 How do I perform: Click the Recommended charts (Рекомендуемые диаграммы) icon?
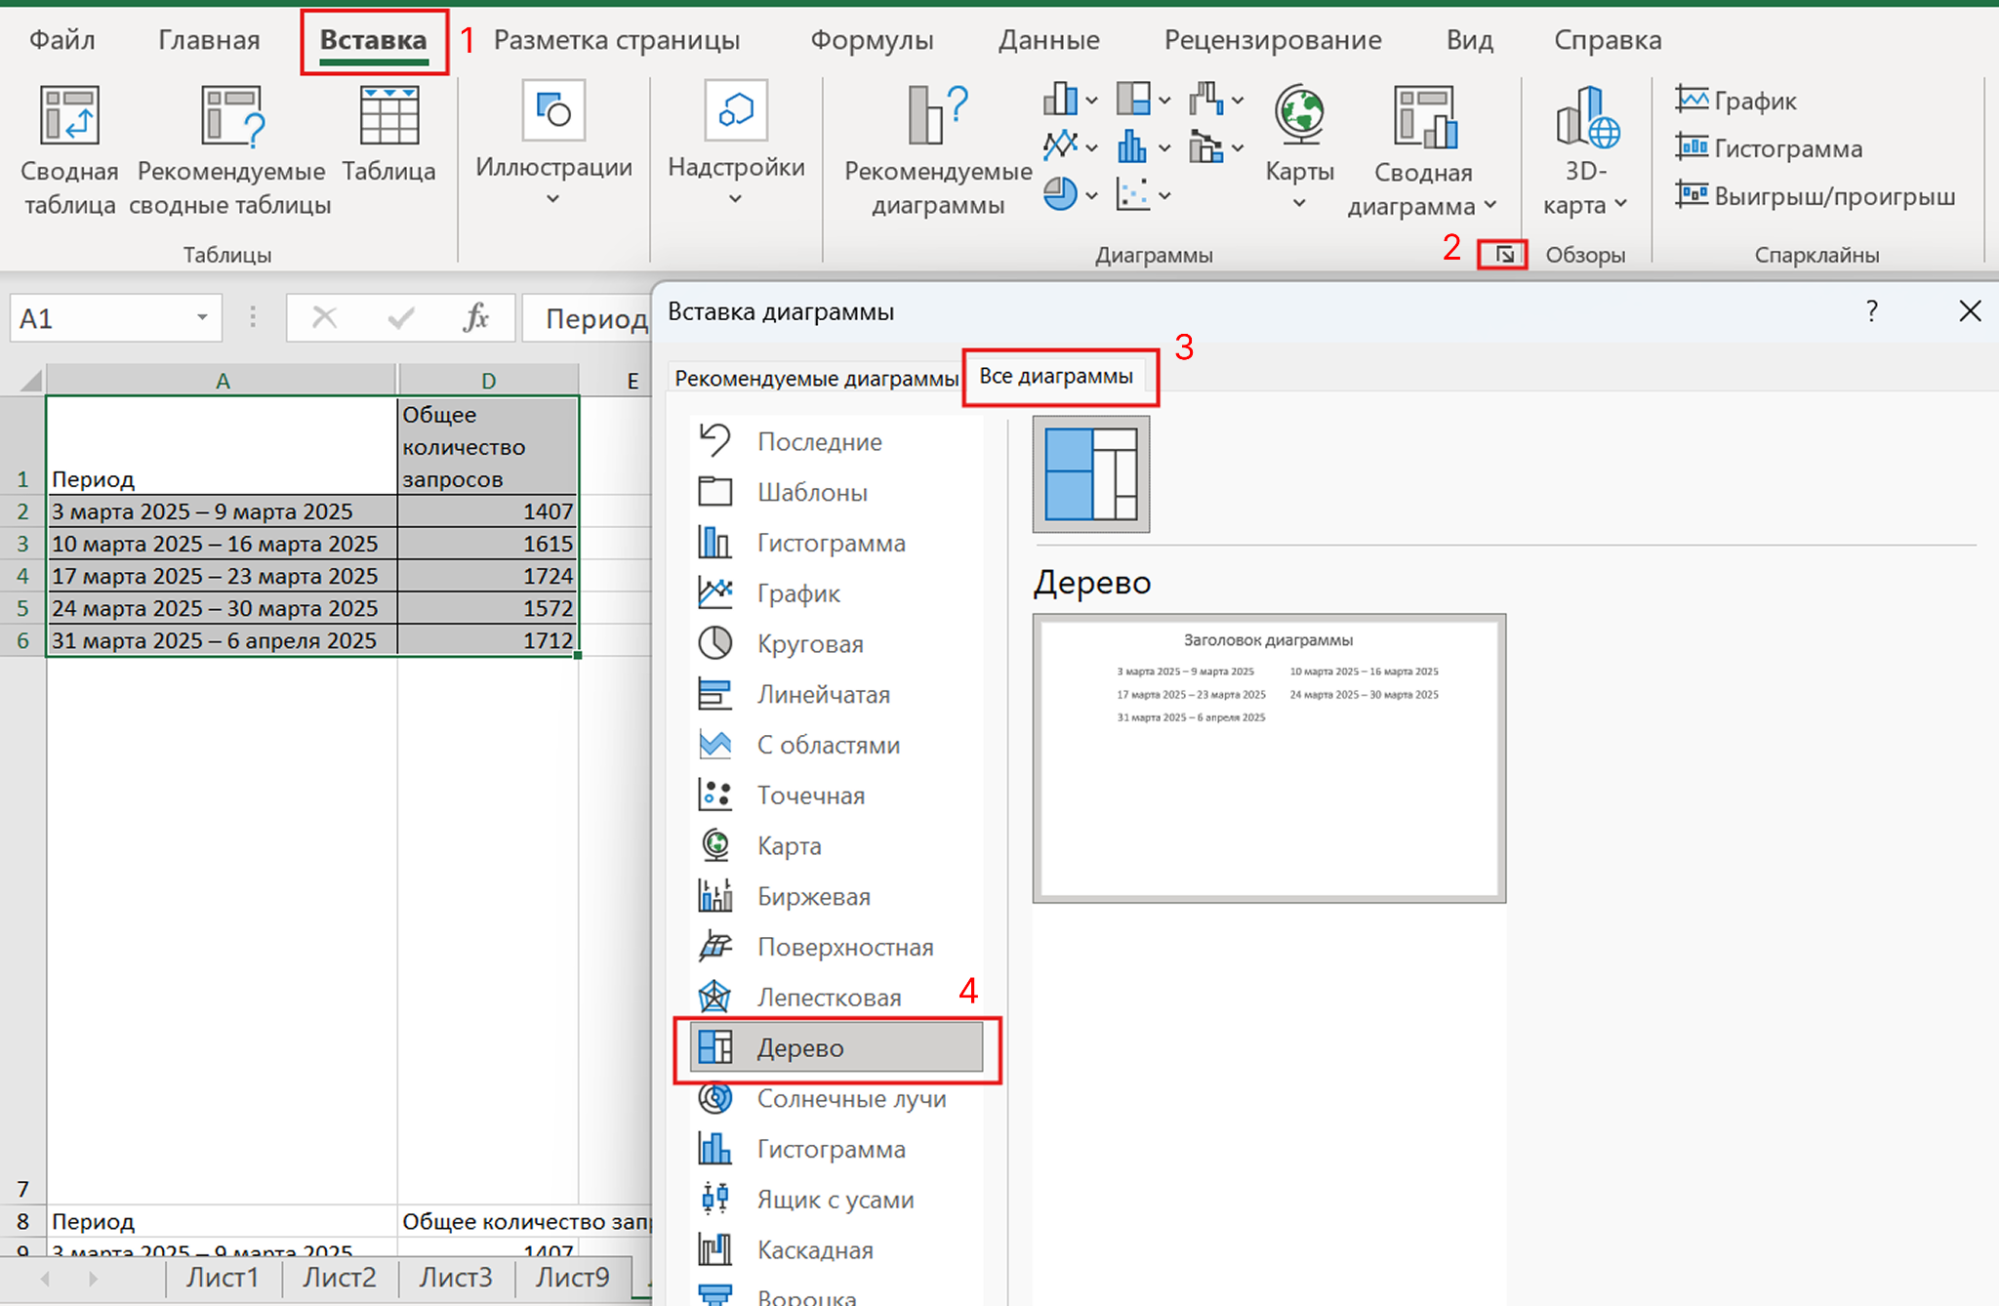click(937, 116)
